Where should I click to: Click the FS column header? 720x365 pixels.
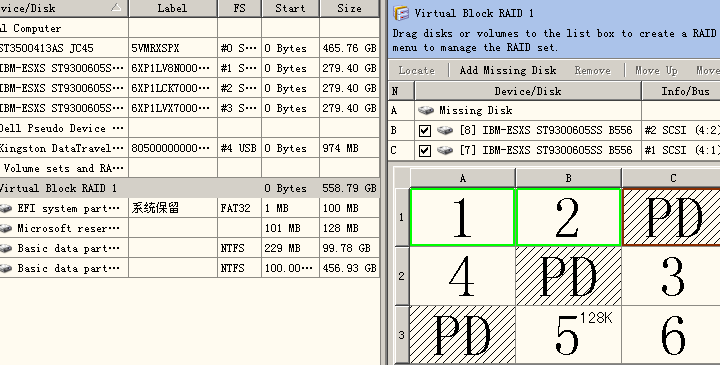(x=239, y=8)
